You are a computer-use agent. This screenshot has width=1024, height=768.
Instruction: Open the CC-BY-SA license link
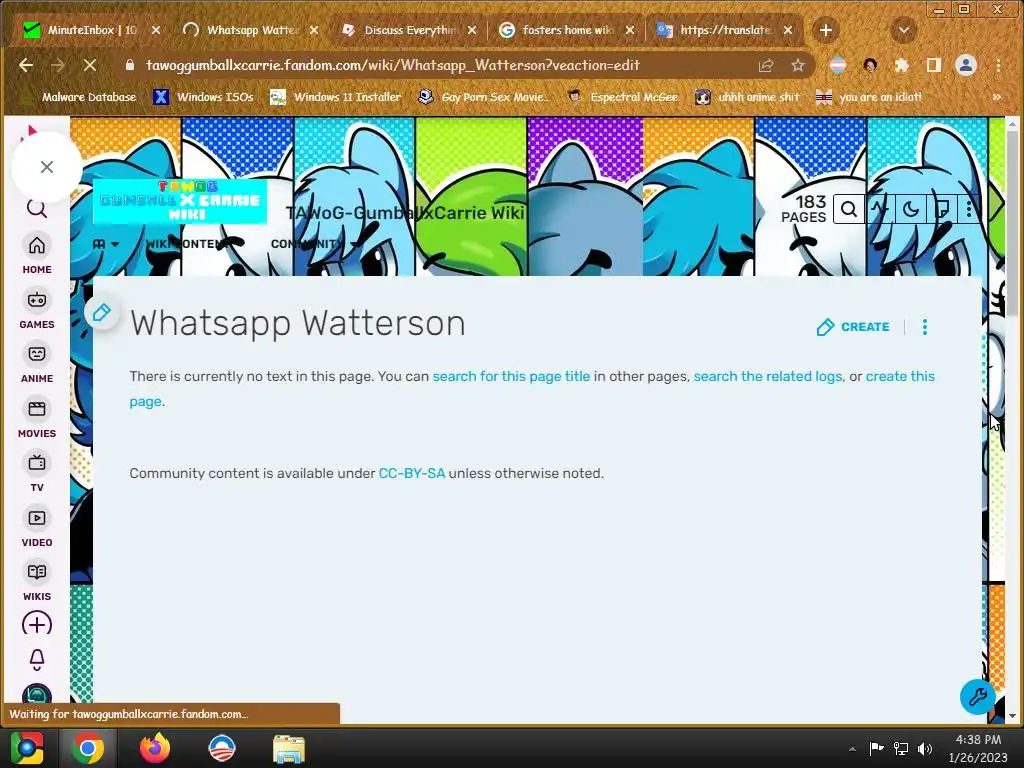[x=411, y=473]
